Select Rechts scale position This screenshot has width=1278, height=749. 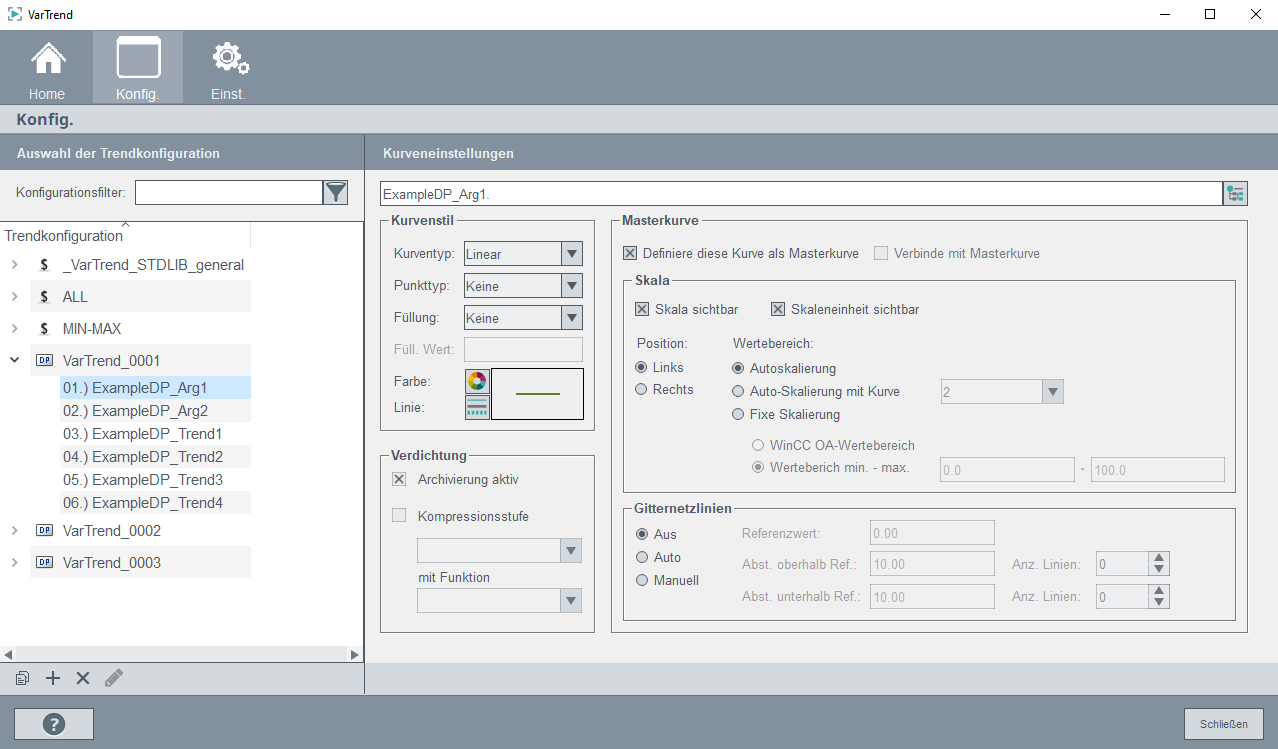pos(642,389)
